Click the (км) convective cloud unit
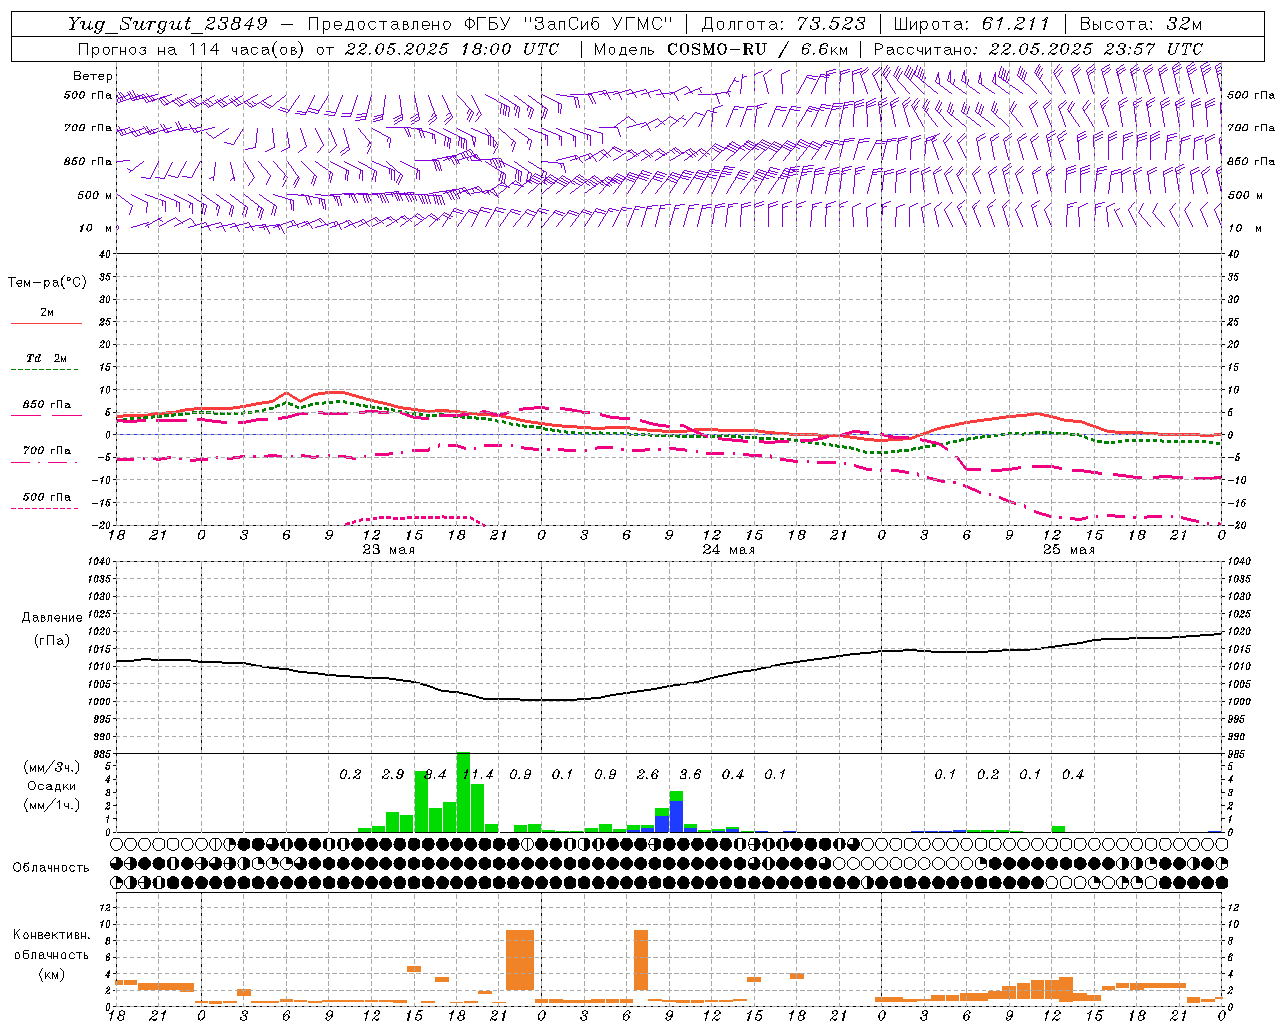The image size is (1280, 1024). (x=51, y=974)
